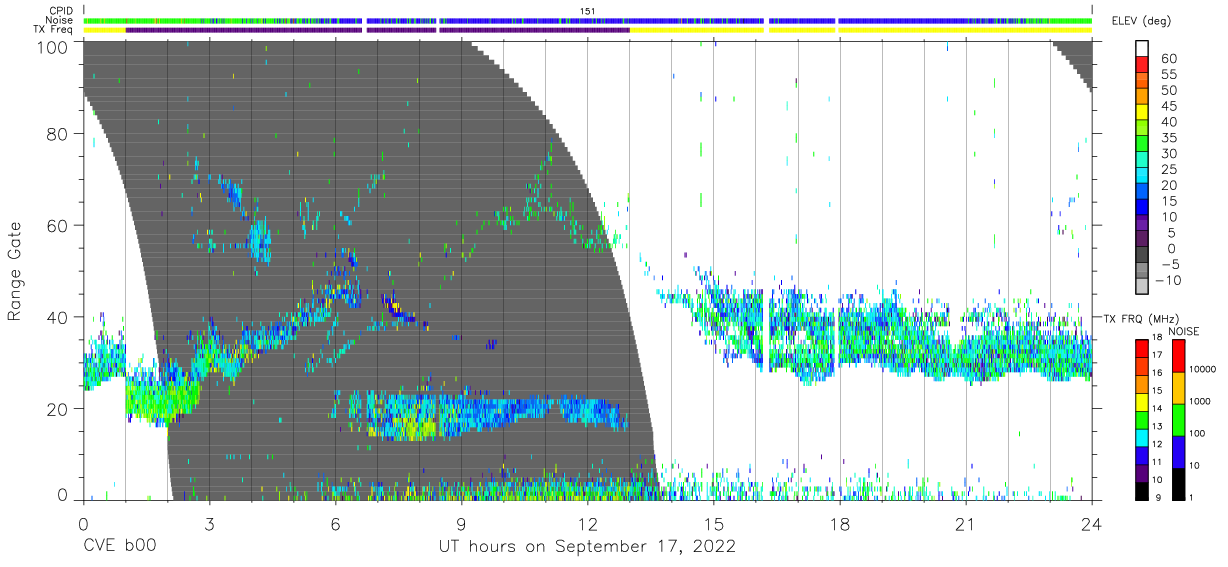
Task: Click the 'CVE b00' radar beam label
Action: (119, 547)
